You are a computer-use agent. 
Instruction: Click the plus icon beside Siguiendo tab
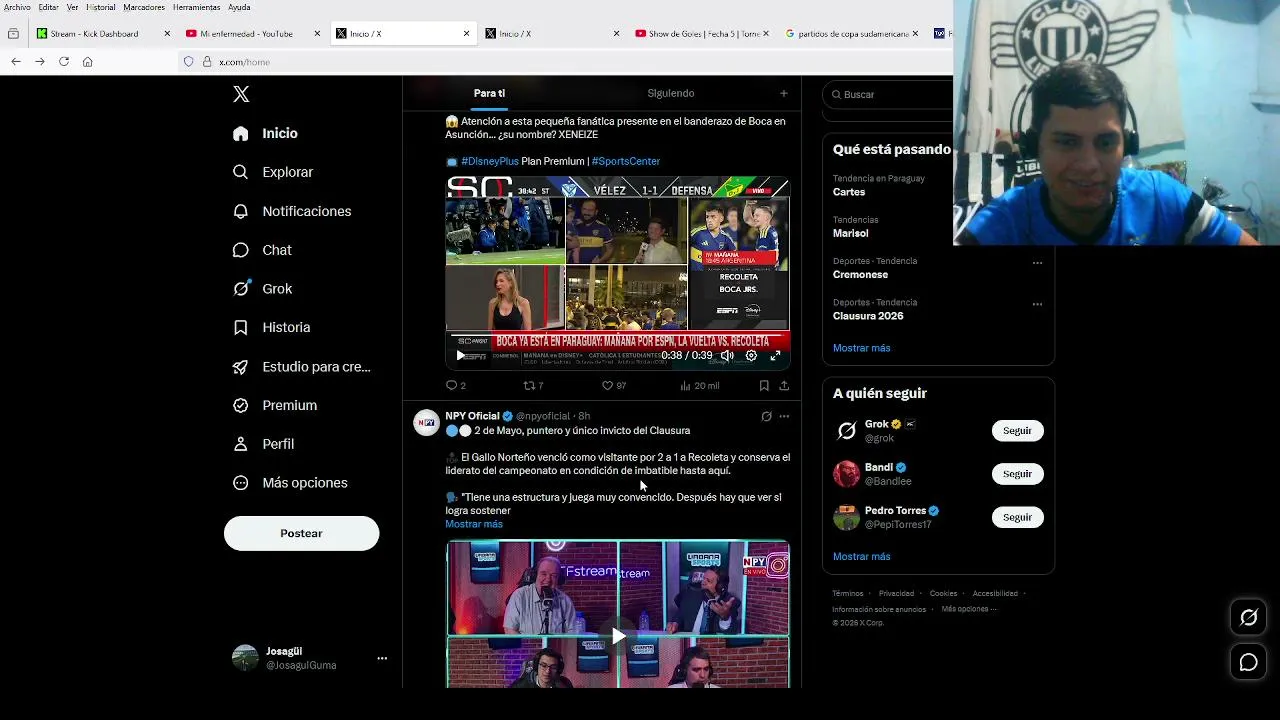(783, 93)
